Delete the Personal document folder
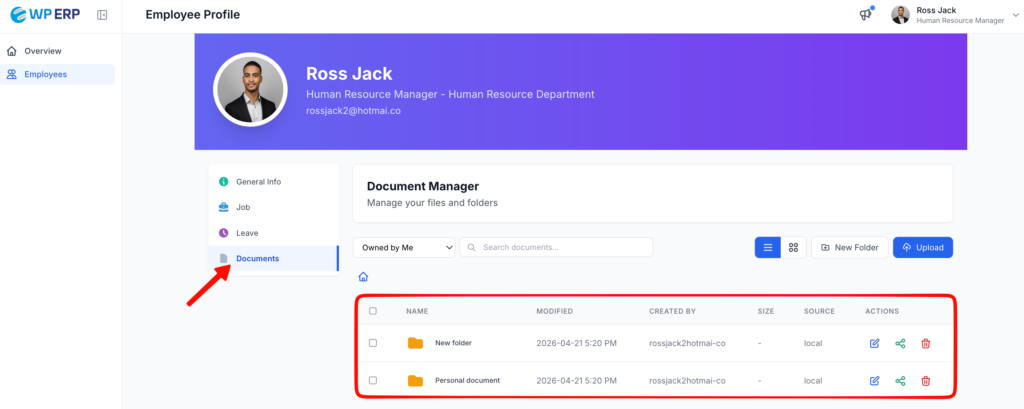The image size is (1024, 409). 925,380
